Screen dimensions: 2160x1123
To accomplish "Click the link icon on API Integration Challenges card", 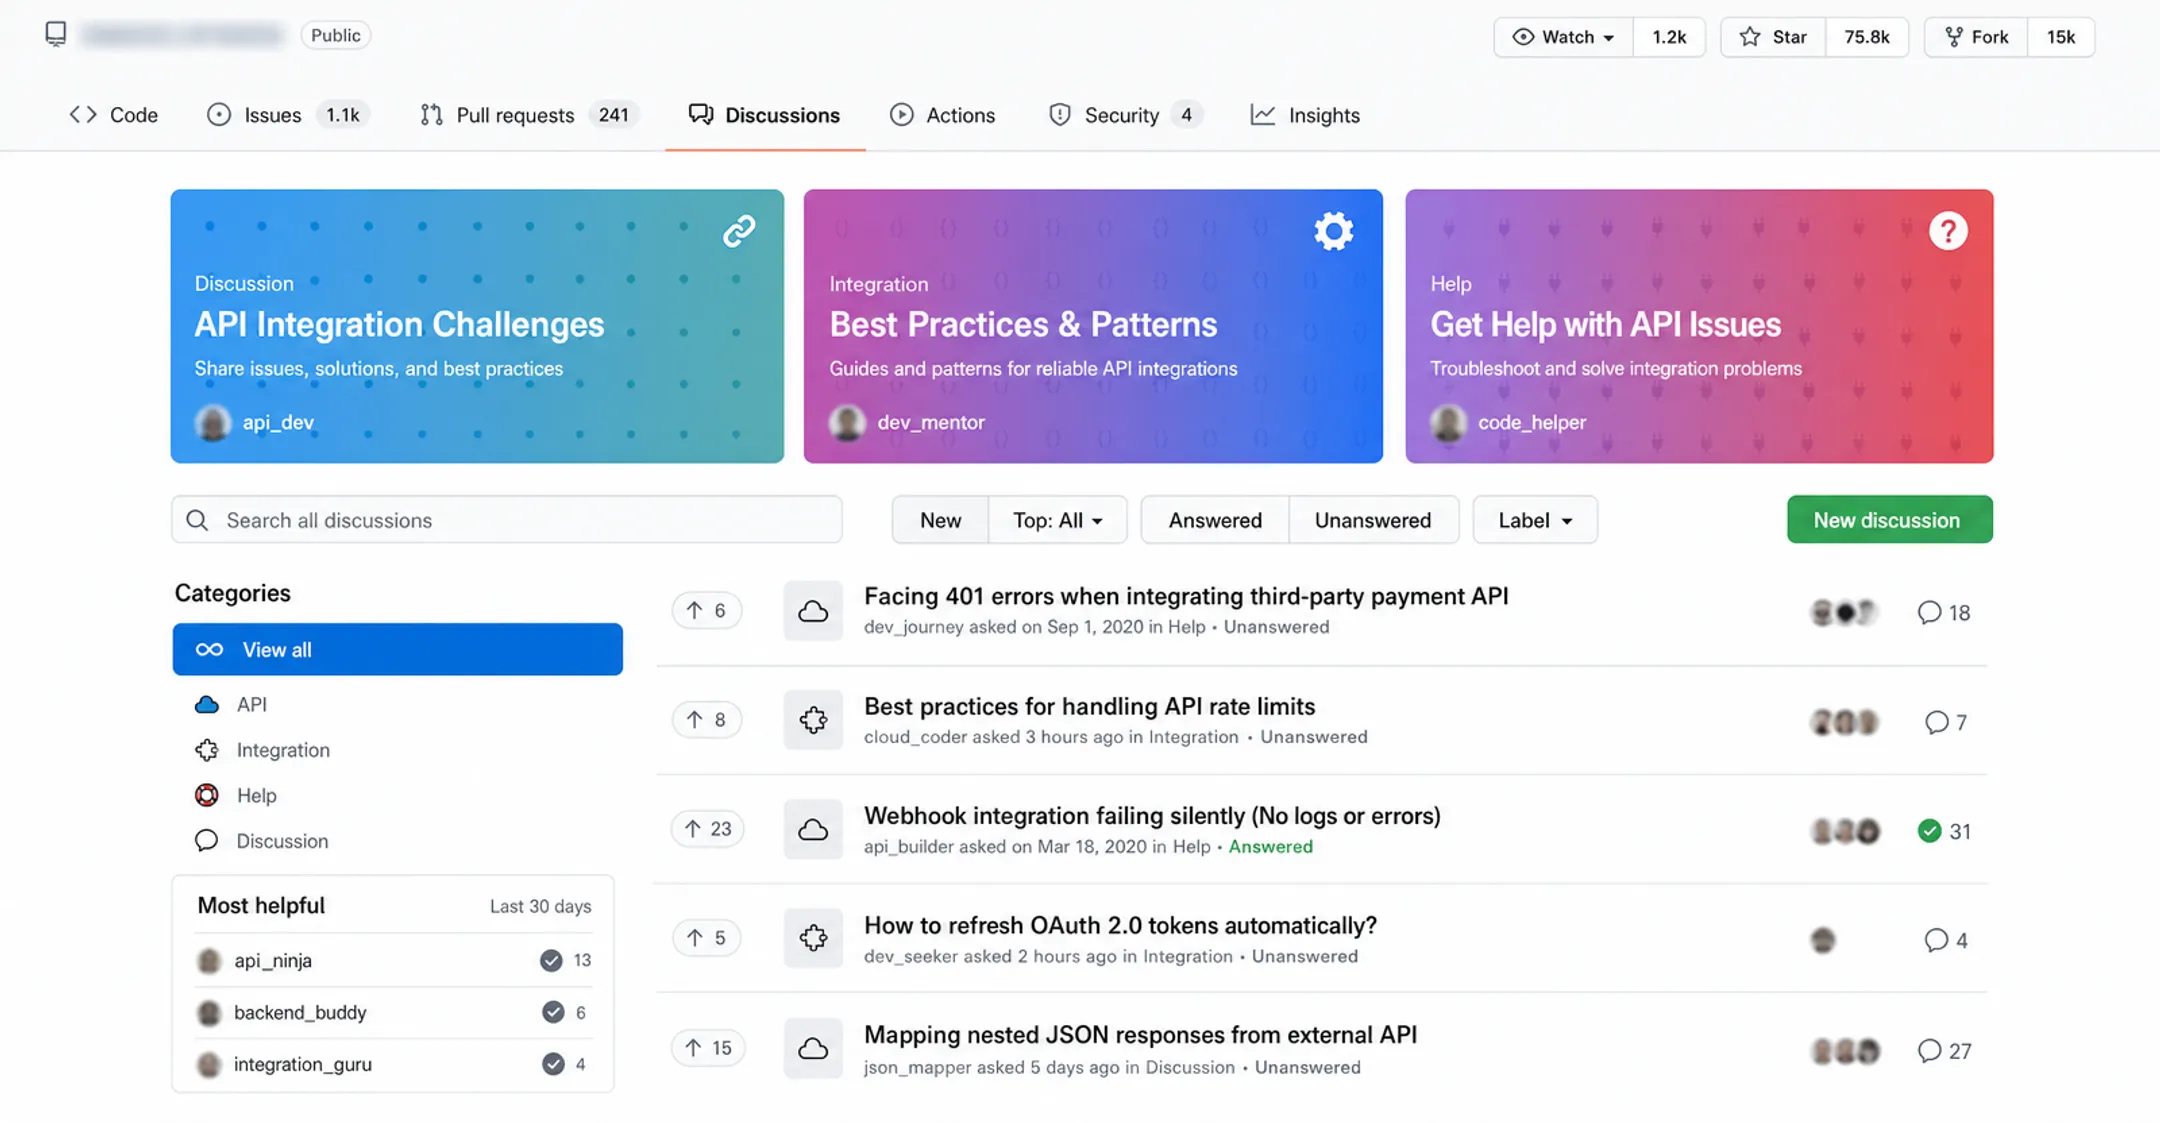I will [739, 231].
